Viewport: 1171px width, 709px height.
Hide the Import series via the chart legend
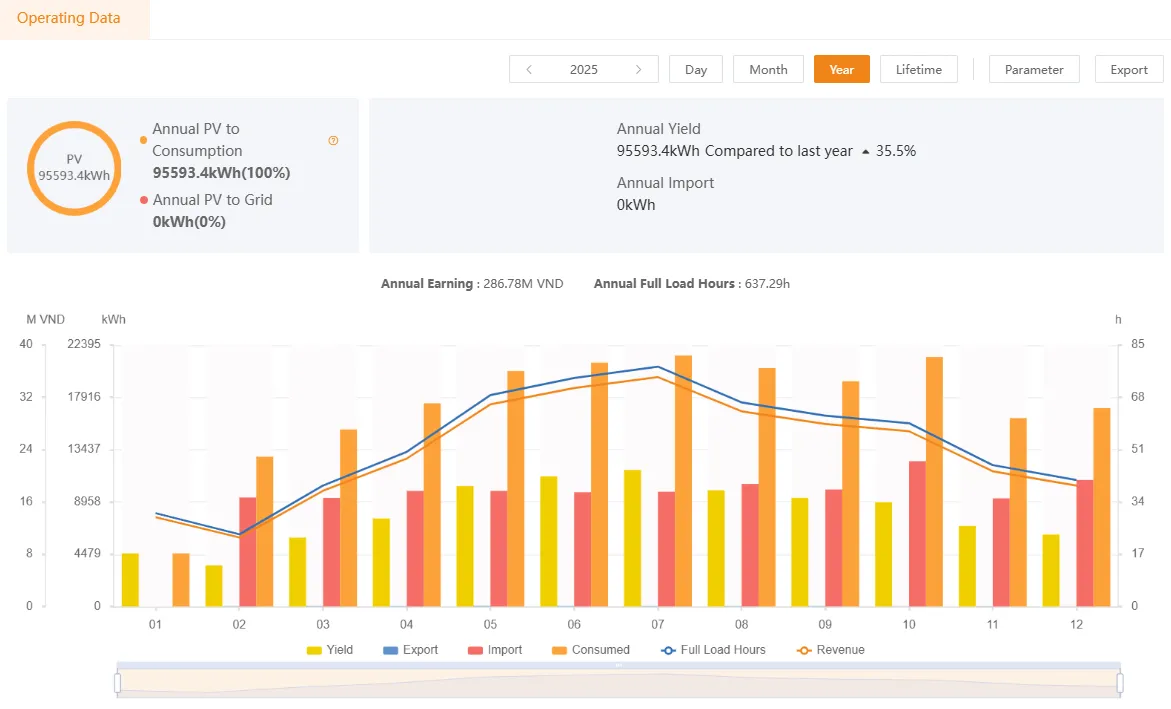pyautogui.click(x=494, y=650)
